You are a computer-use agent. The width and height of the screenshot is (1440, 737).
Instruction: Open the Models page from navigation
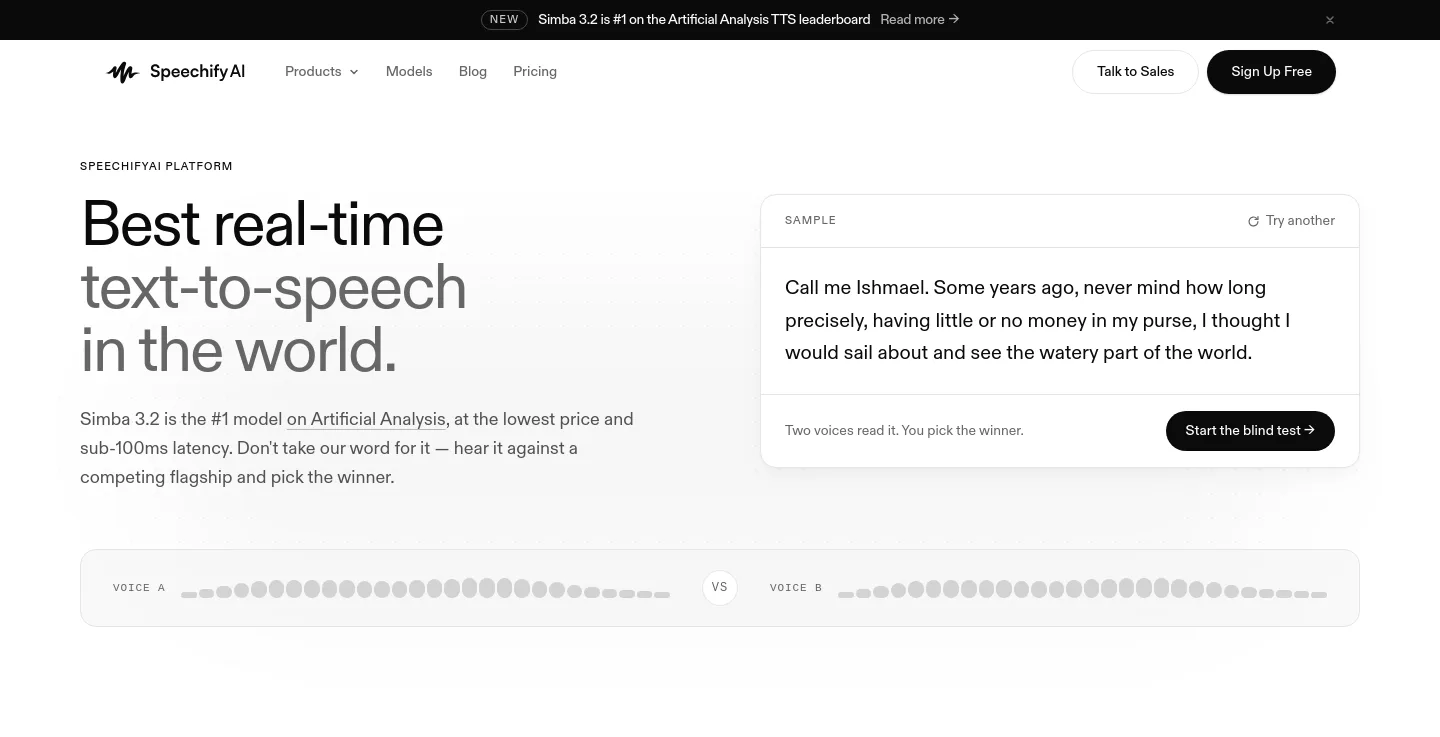tap(409, 72)
